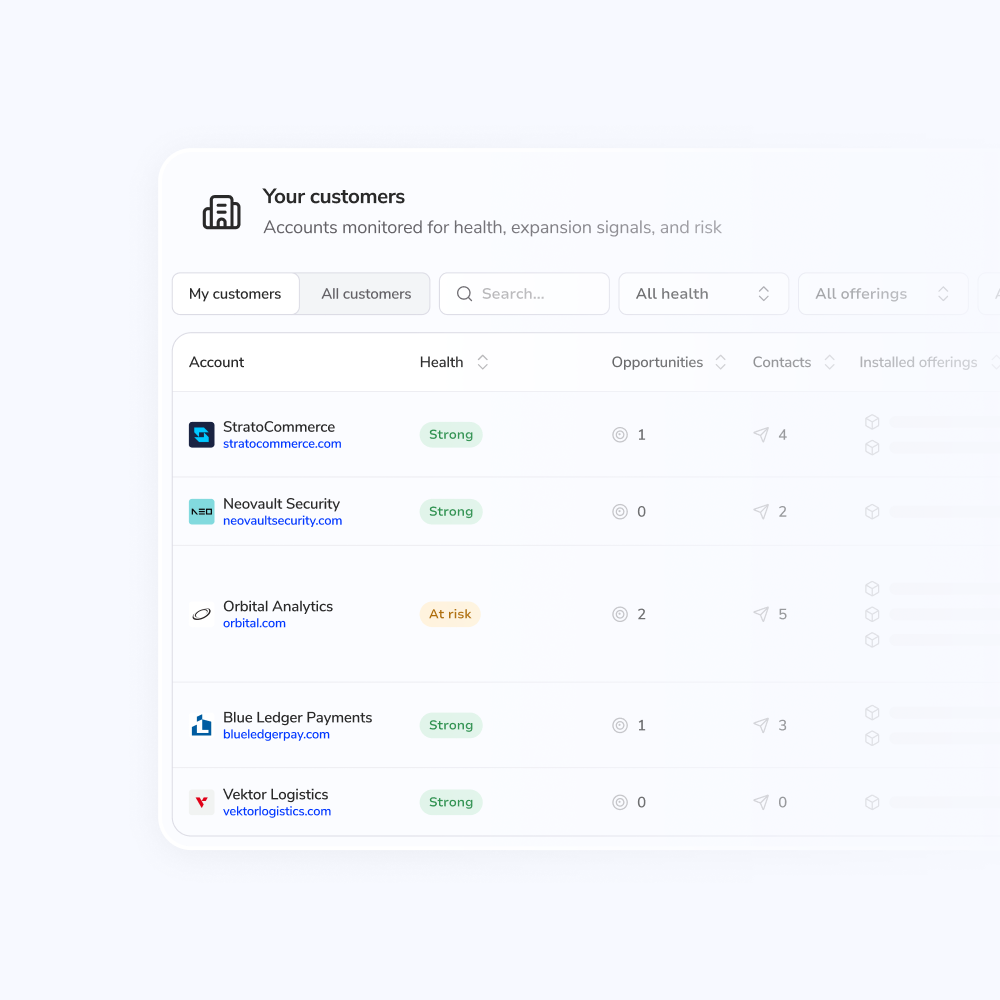The height and width of the screenshot is (1000, 1000).
Task: Click the Neovault Security logo
Action: click(202, 511)
